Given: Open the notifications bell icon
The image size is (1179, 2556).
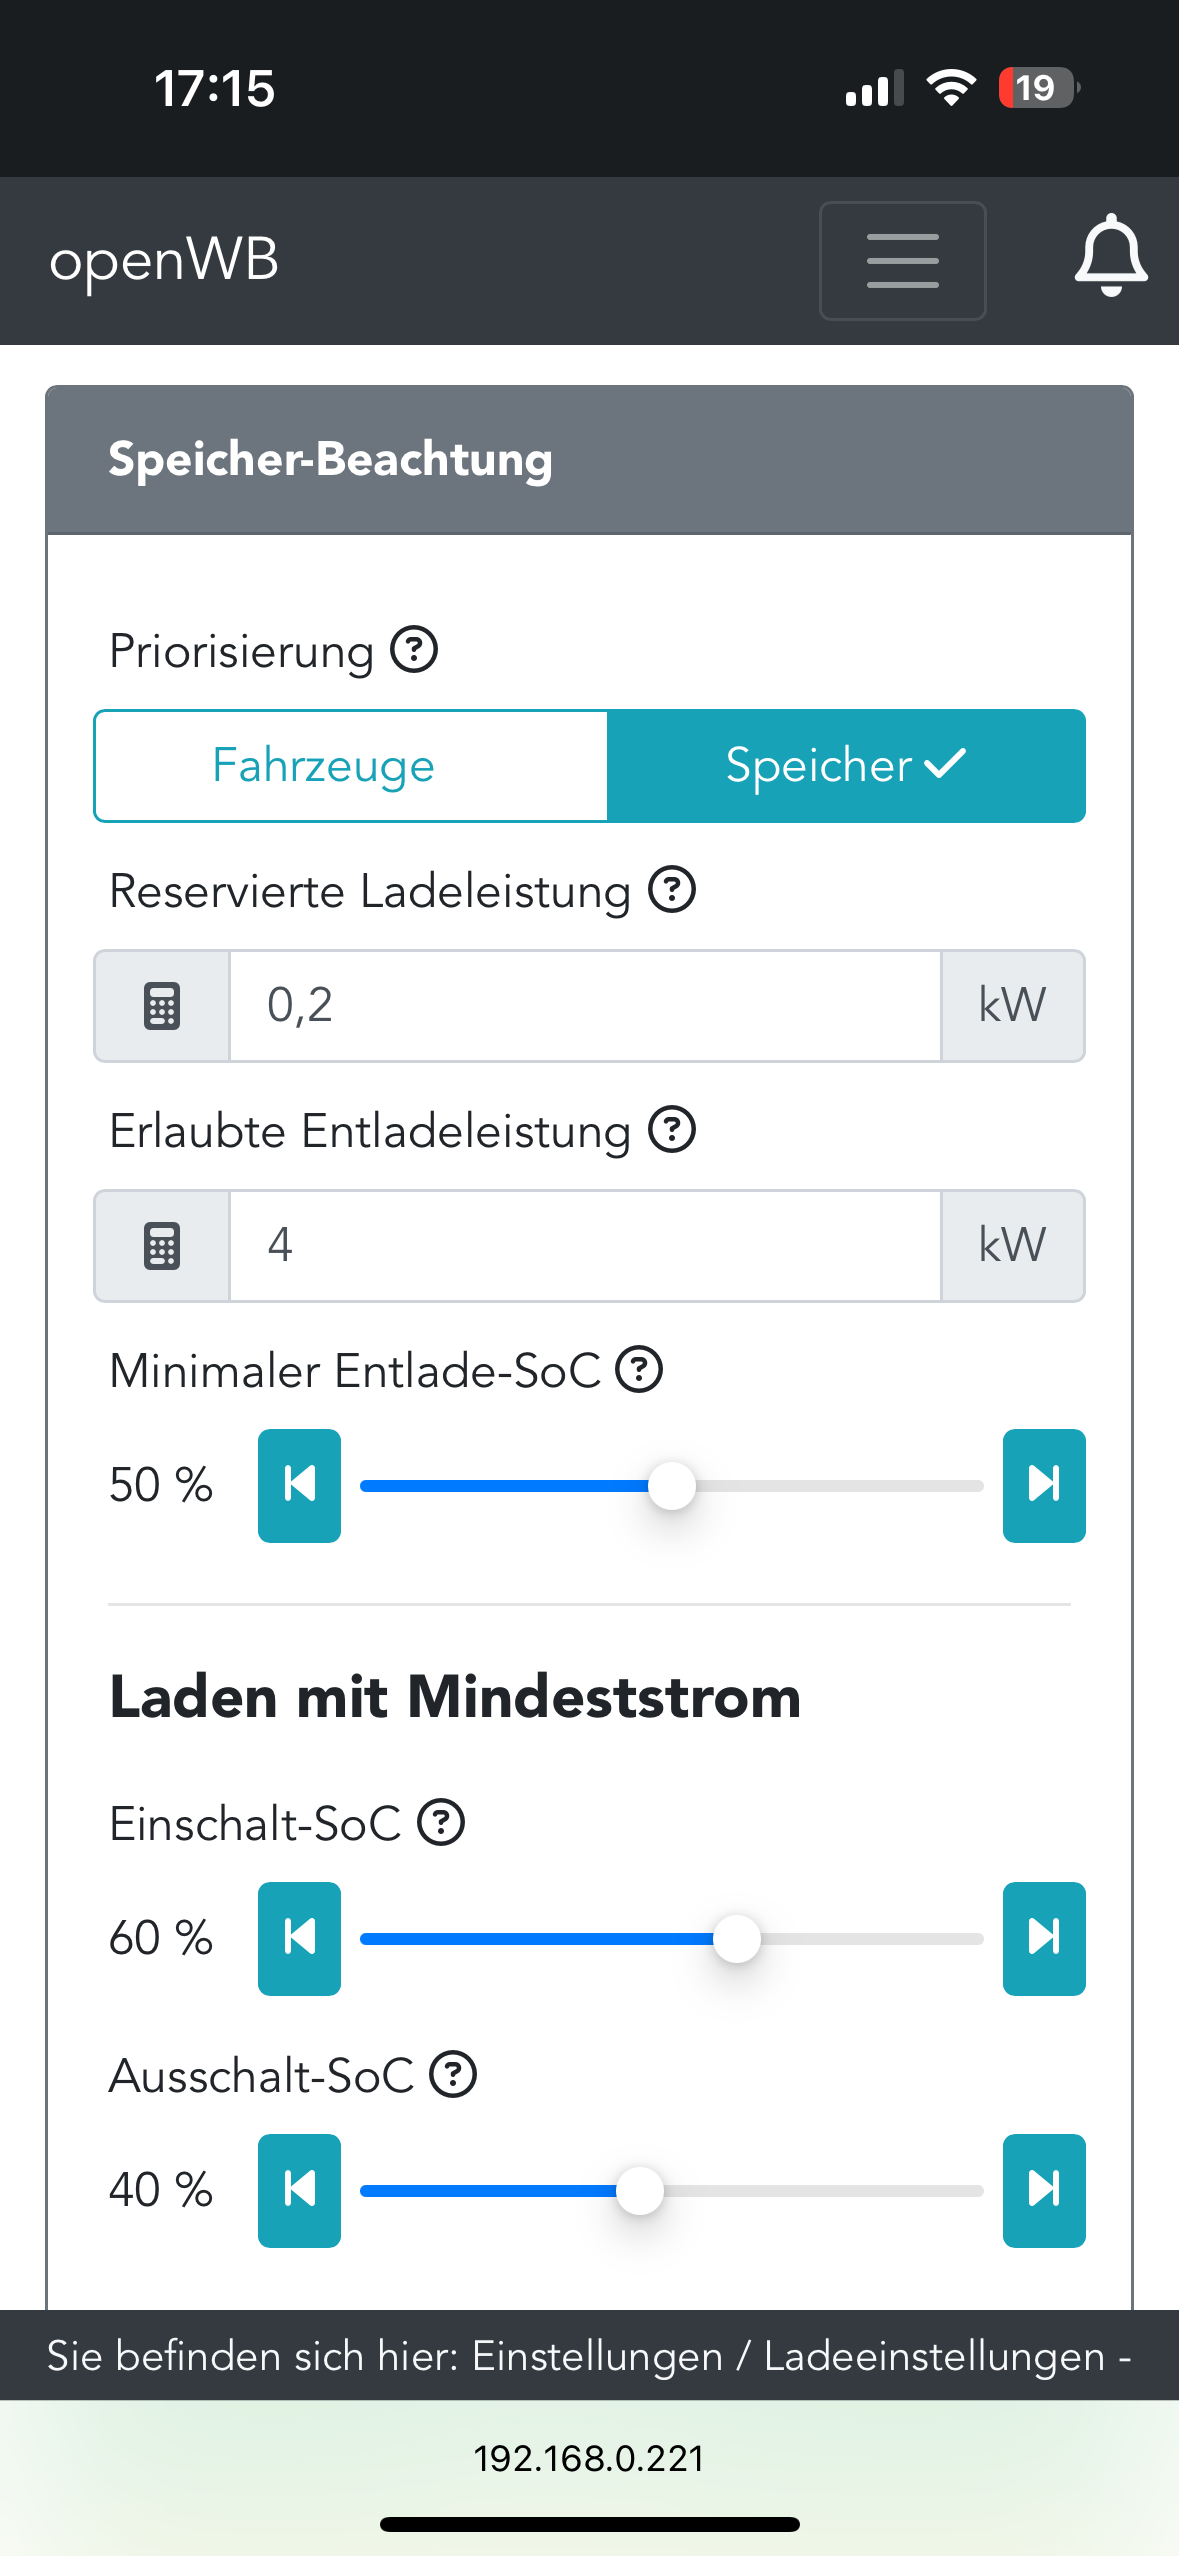Looking at the screenshot, I should pos(1110,257).
